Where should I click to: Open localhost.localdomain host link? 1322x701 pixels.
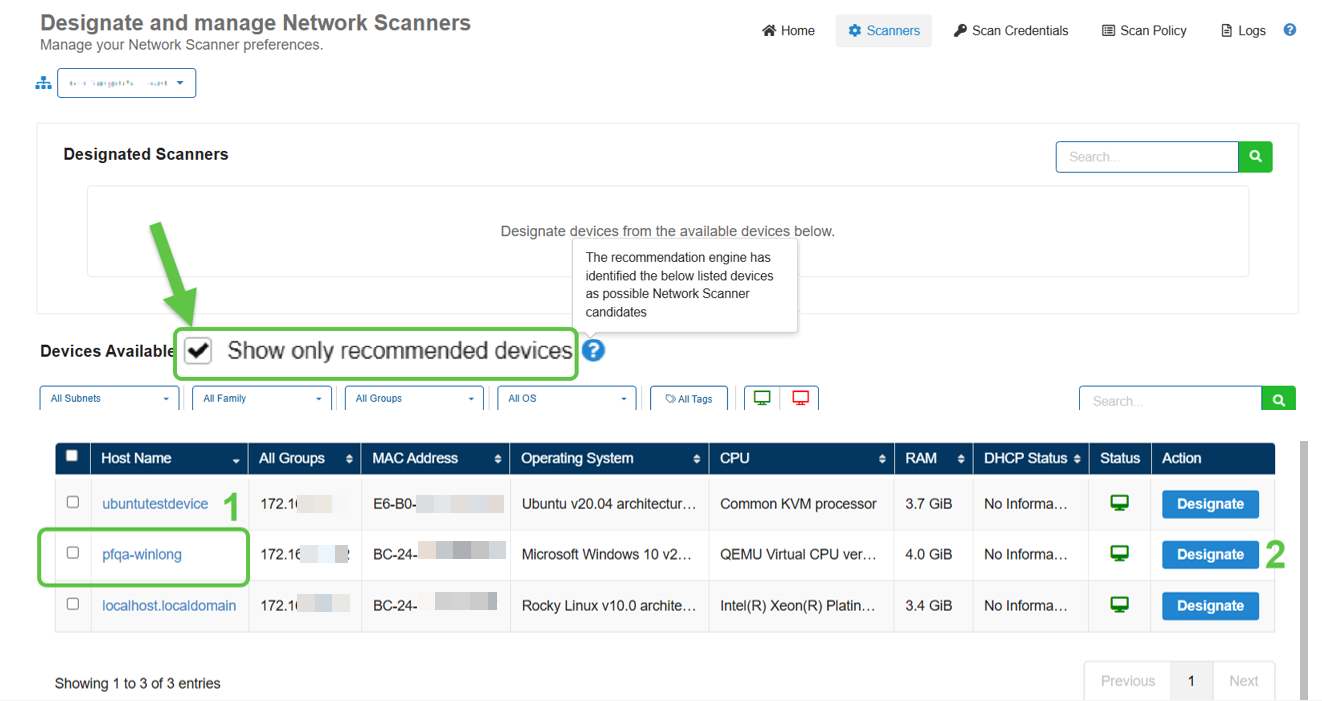169,606
